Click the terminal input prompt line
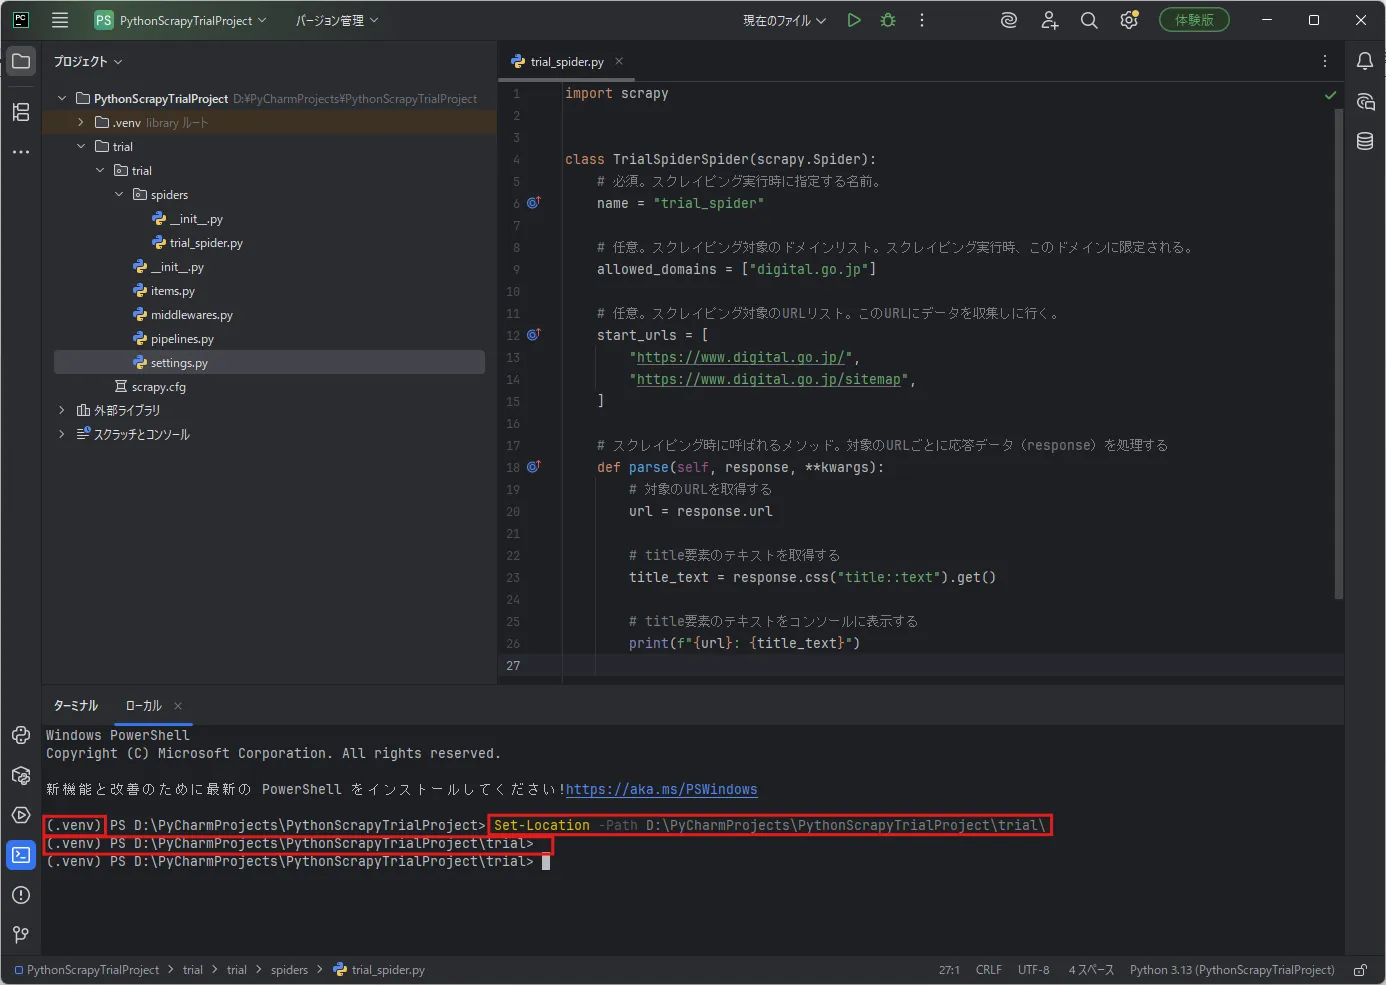 click(298, 862)
